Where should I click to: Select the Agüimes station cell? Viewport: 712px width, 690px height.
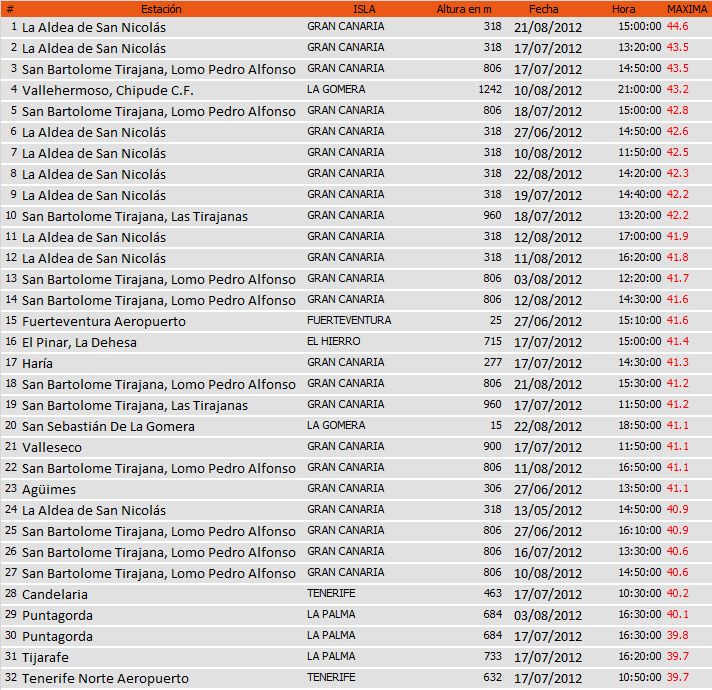click(49, 489)
